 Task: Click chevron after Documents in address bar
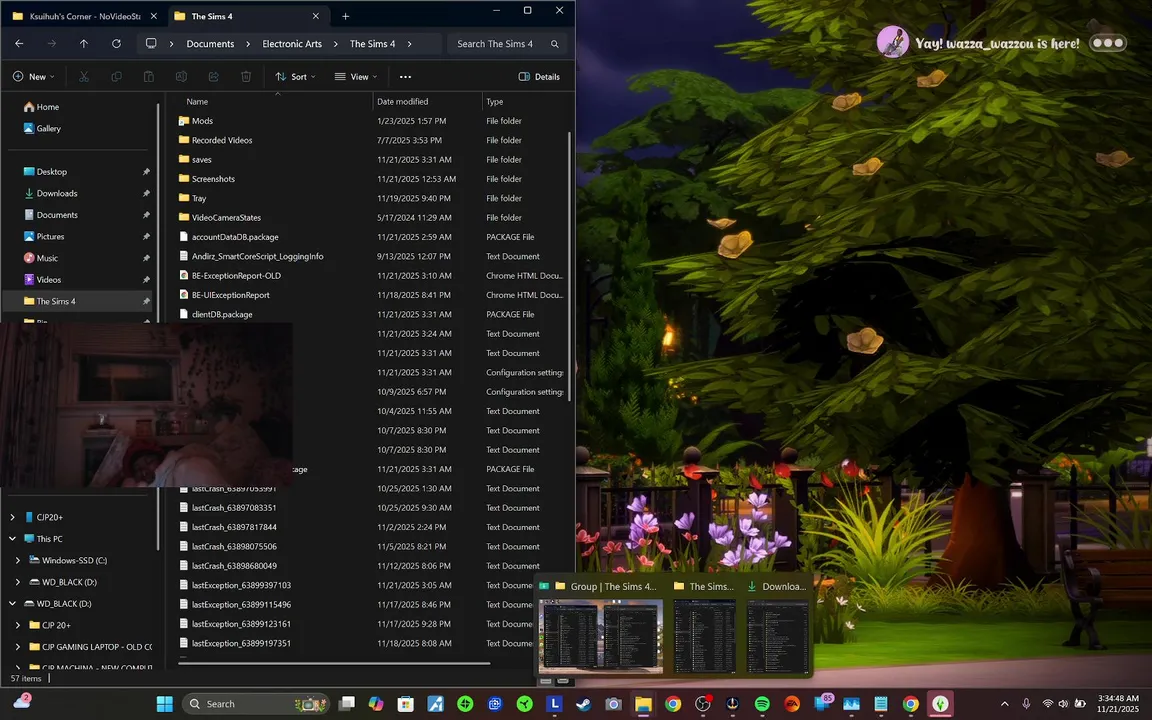click(248, 44)
